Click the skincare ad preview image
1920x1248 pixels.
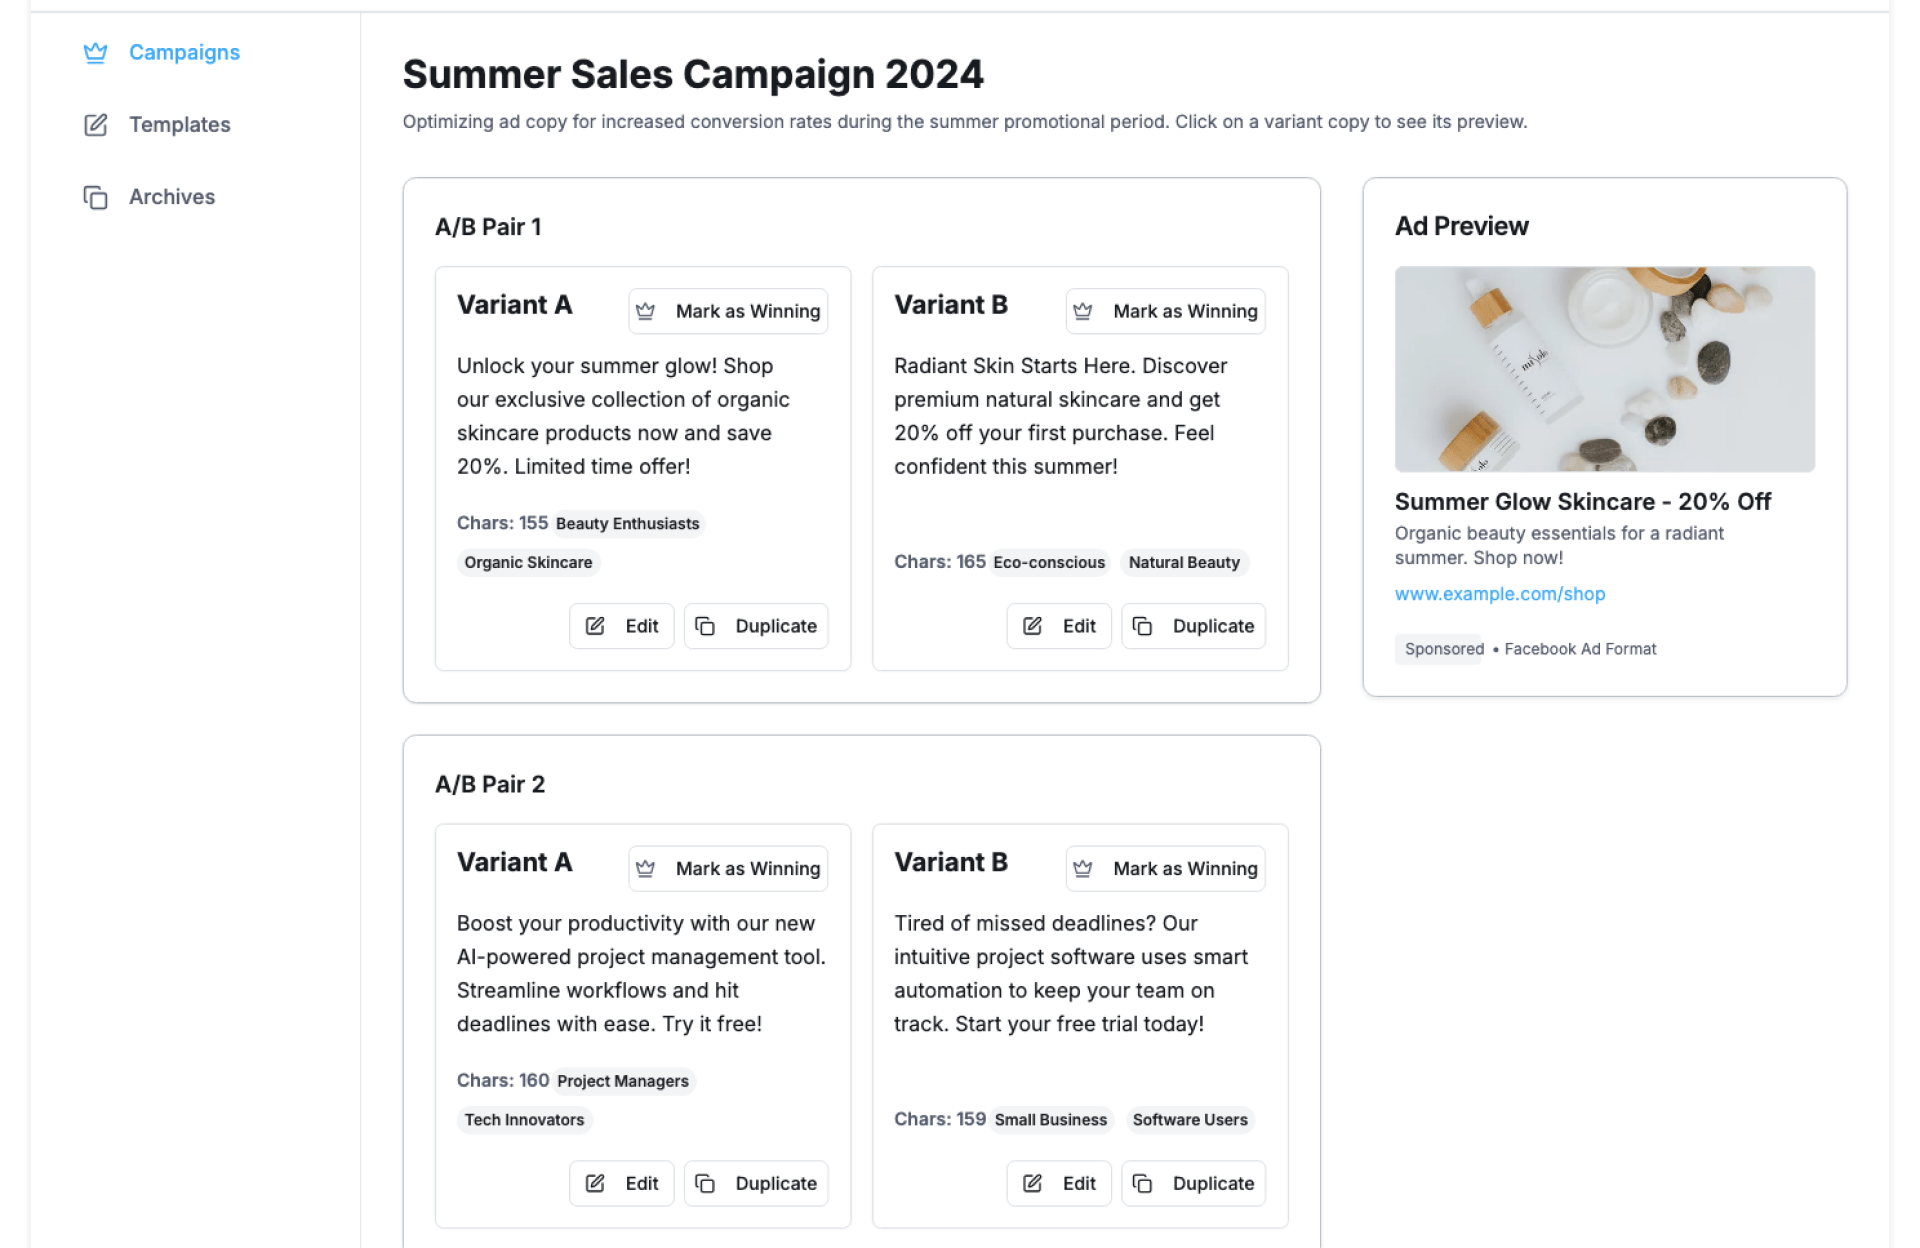coord(1604,369)
